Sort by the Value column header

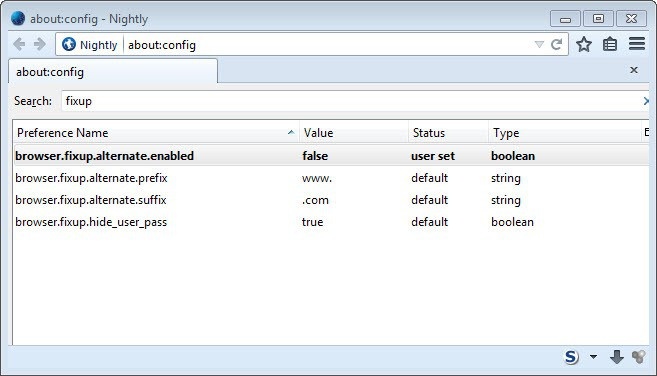[354, 133]
